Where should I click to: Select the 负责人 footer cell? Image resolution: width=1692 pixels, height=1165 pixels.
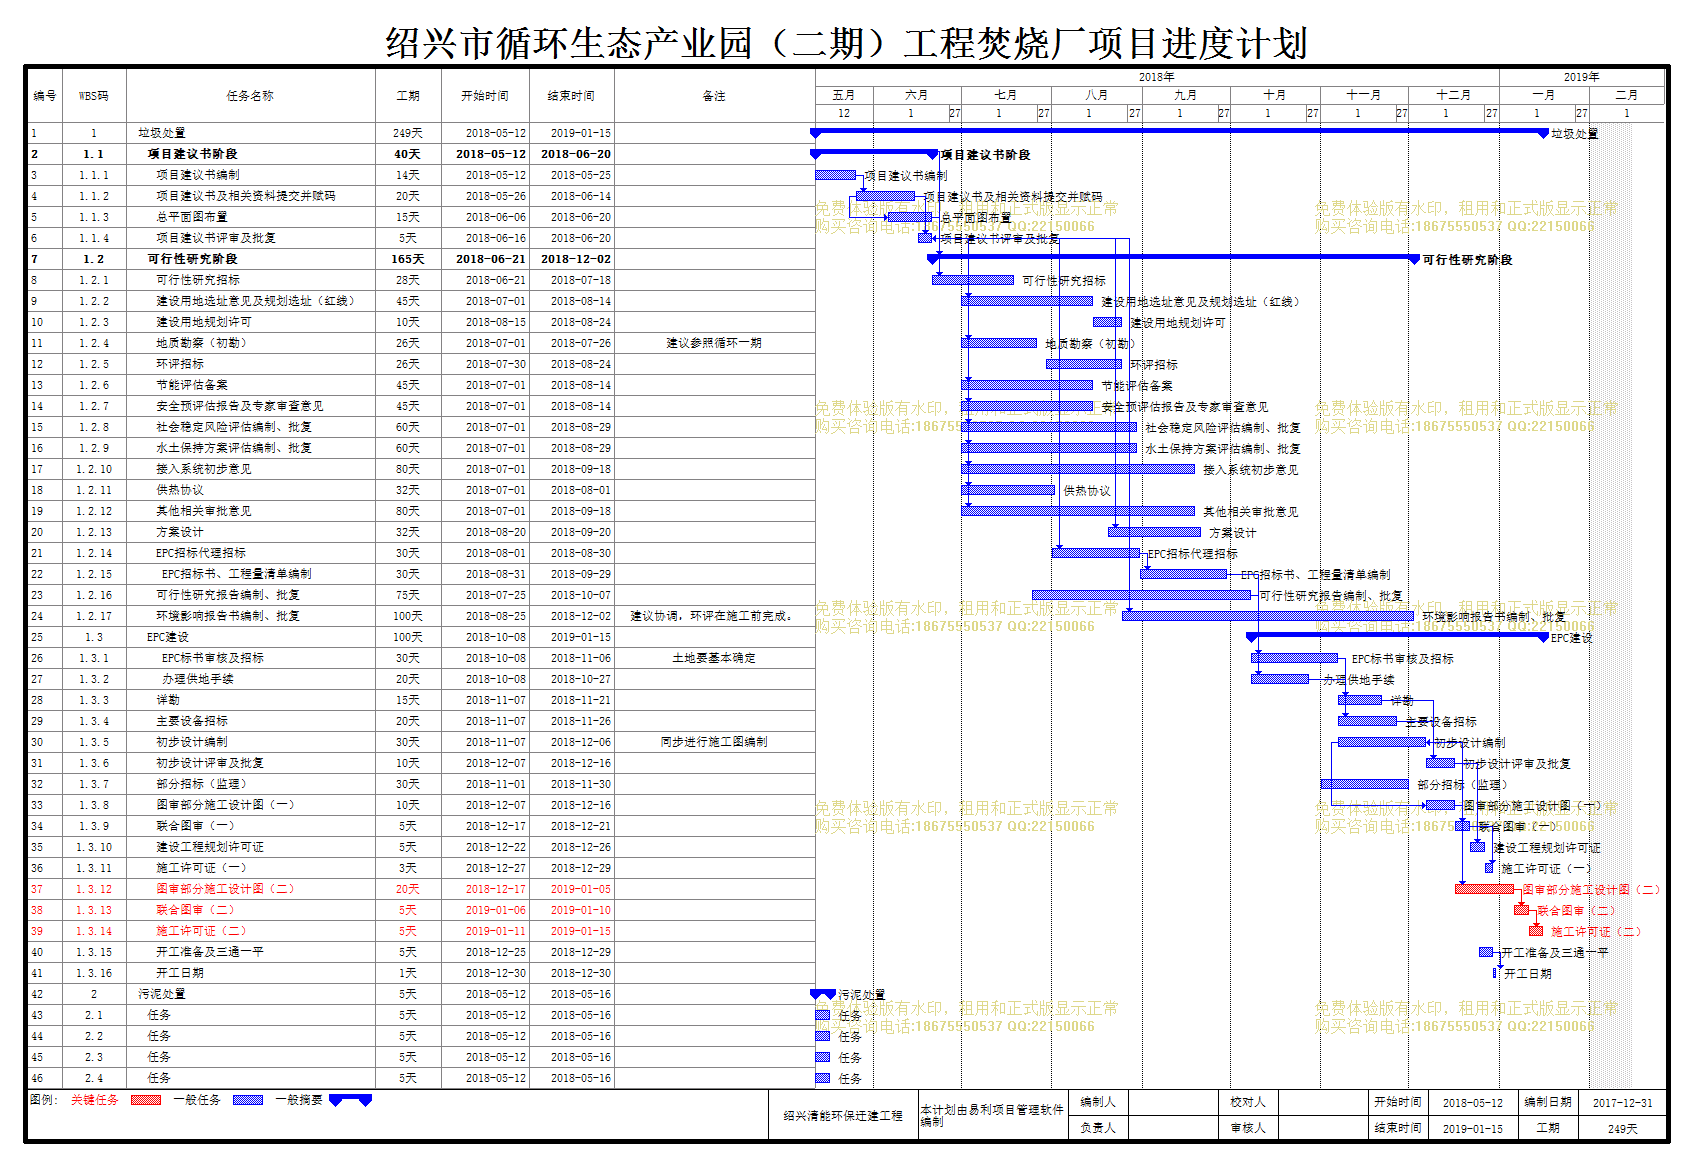[1097, 1128]
